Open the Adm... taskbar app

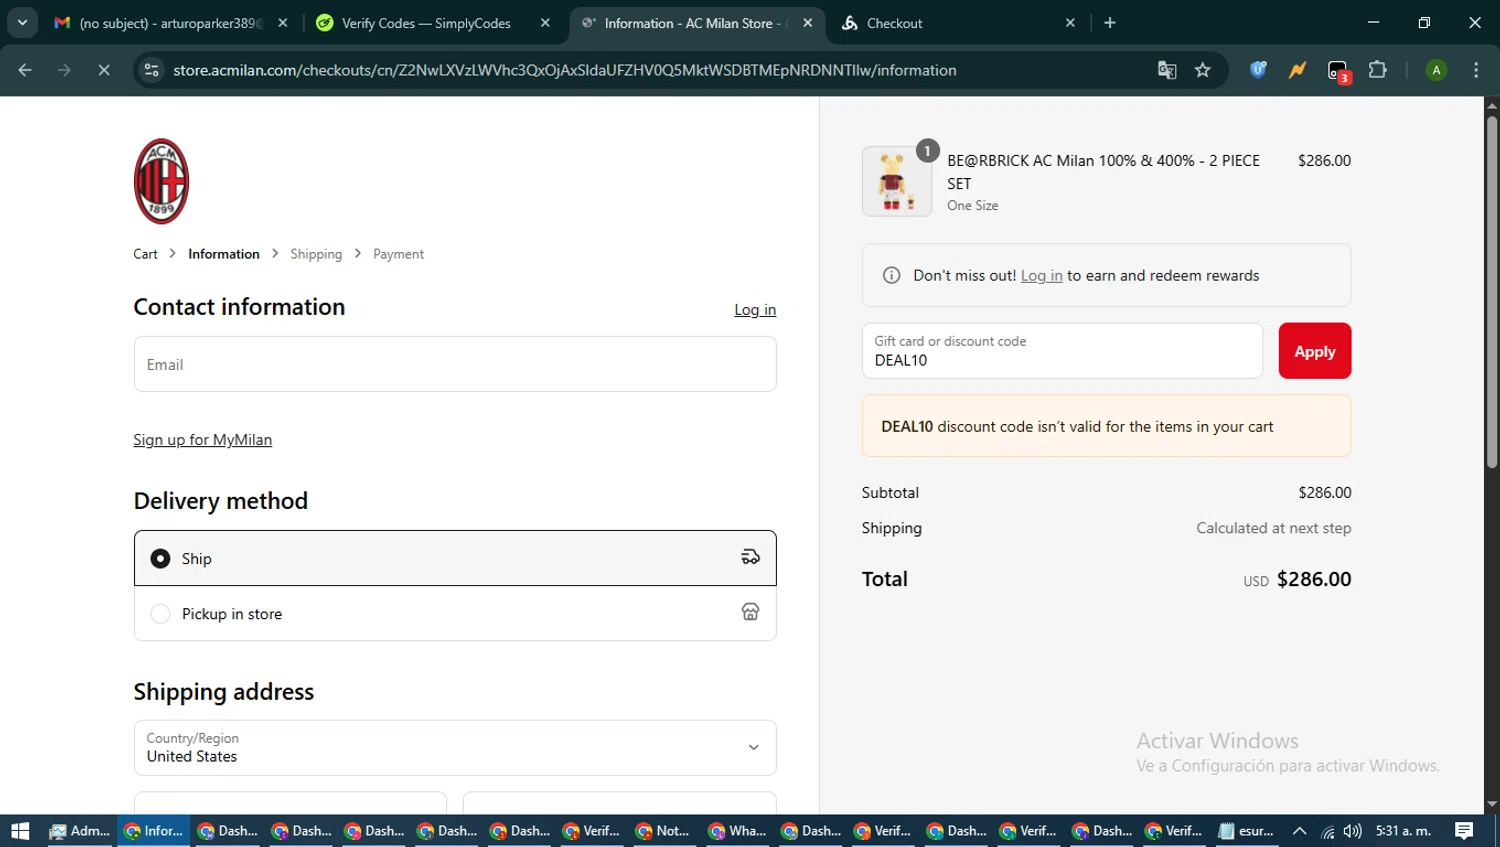coord(80,831)
